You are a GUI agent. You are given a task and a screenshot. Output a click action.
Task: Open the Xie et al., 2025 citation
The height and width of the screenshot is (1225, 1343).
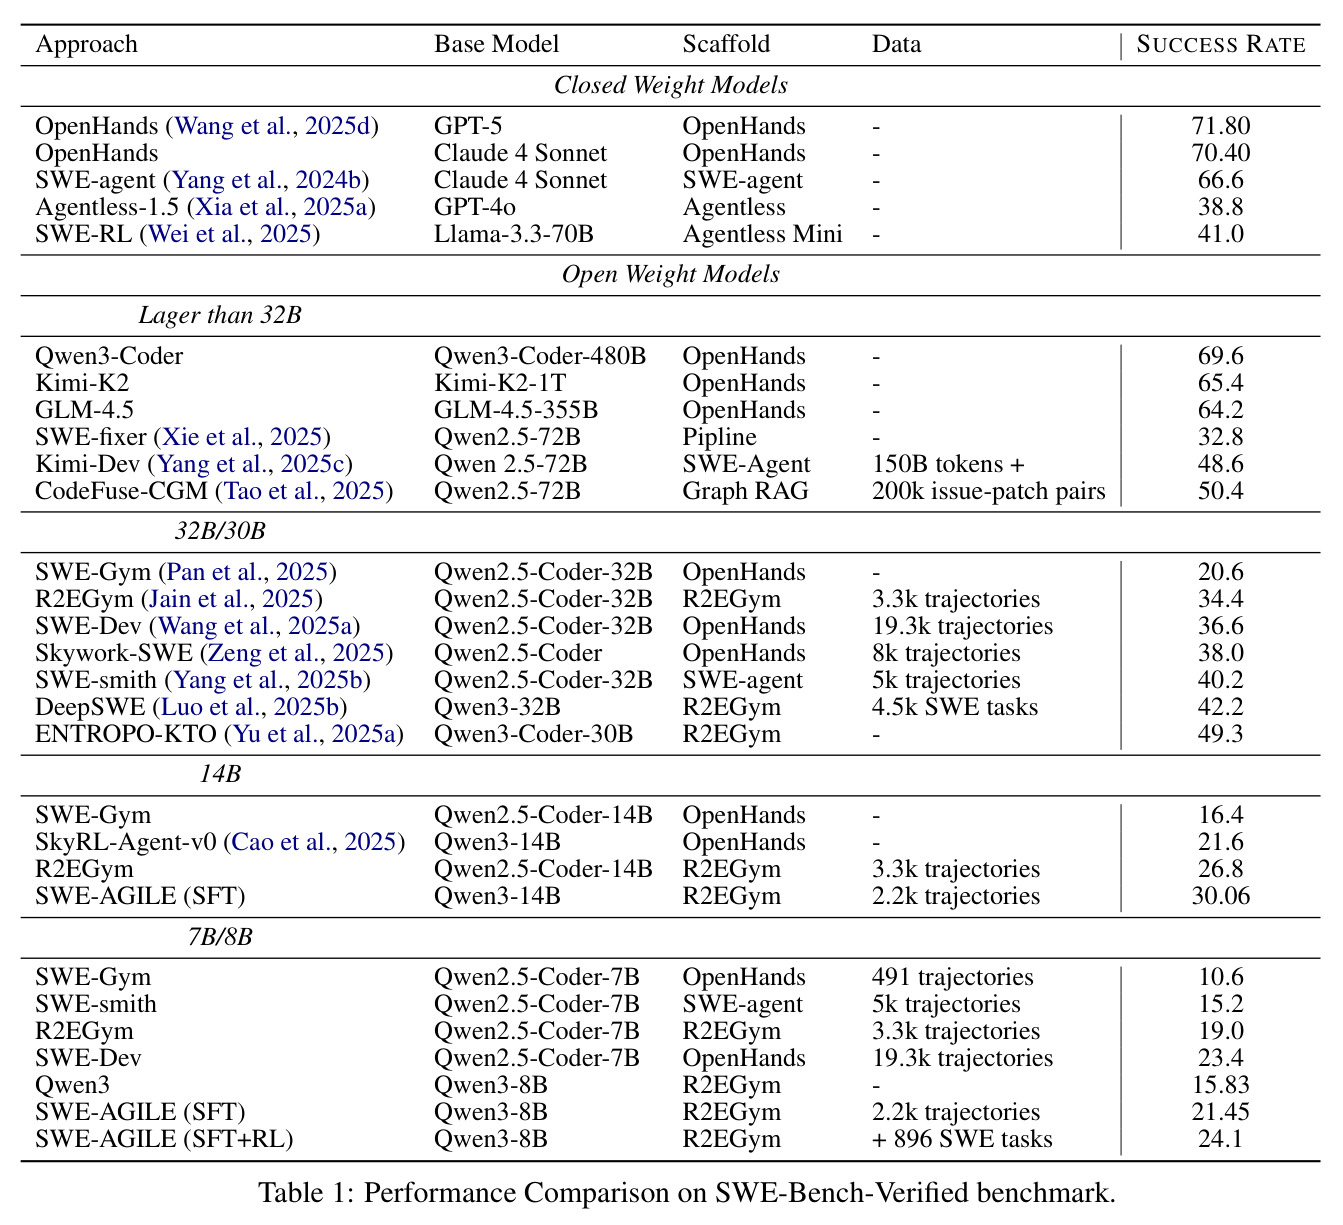242,437
